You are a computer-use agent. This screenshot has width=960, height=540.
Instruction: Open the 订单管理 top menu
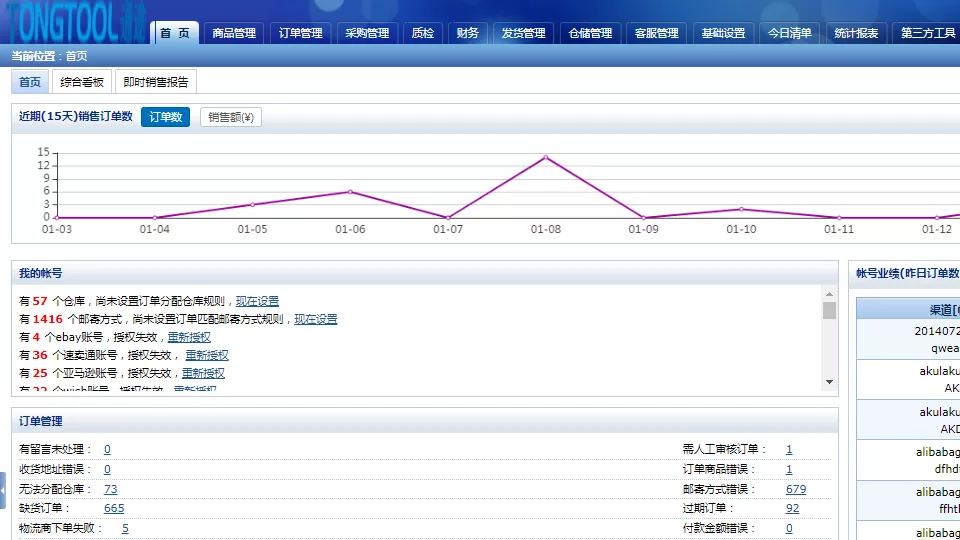coord(301,33)
